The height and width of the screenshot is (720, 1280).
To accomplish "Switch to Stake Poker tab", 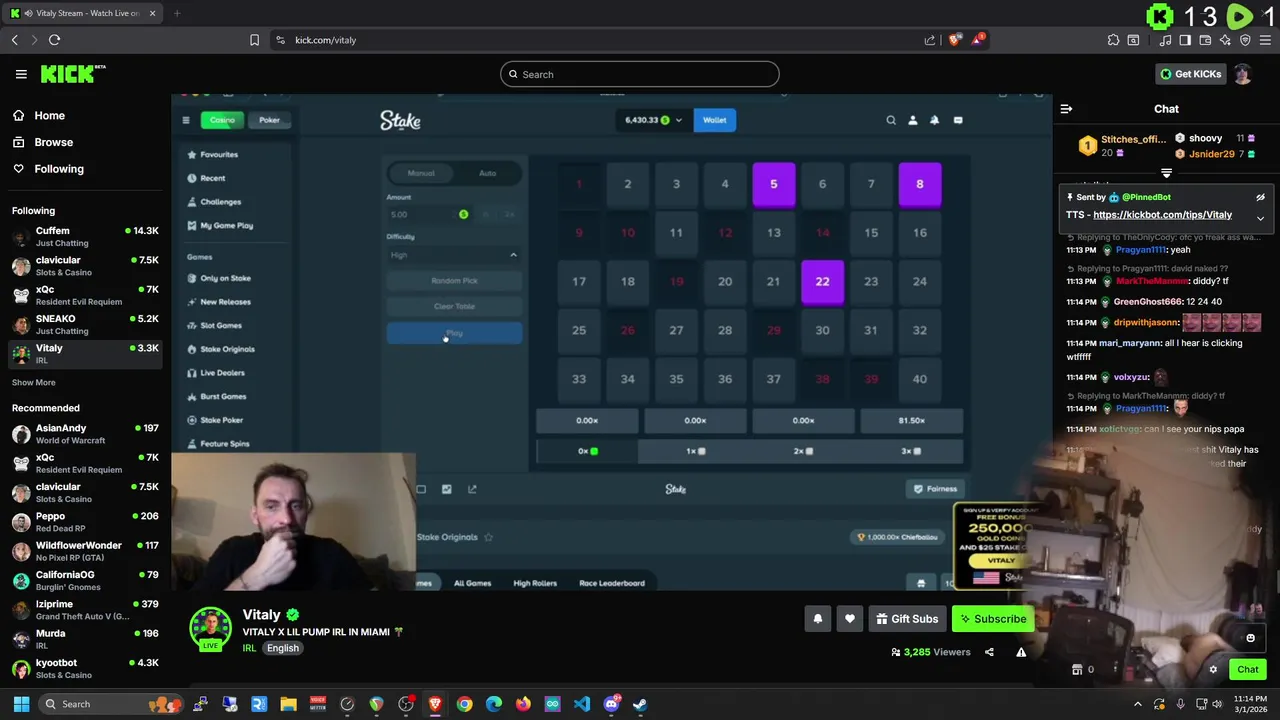I will [269, 120].
